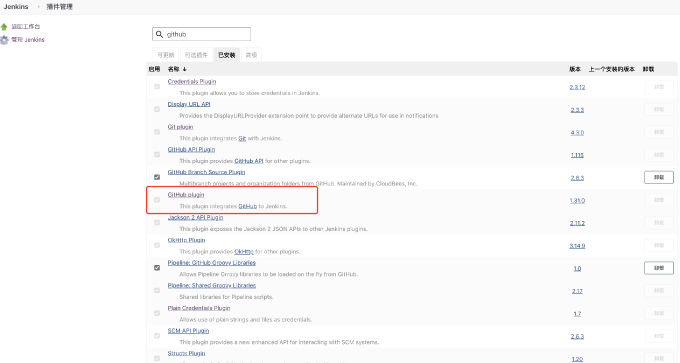The height and width of the screenshot is (363, 680).
Task: Open the Jackson 2 API Plugin link
Action: click(x=195, y=217)
